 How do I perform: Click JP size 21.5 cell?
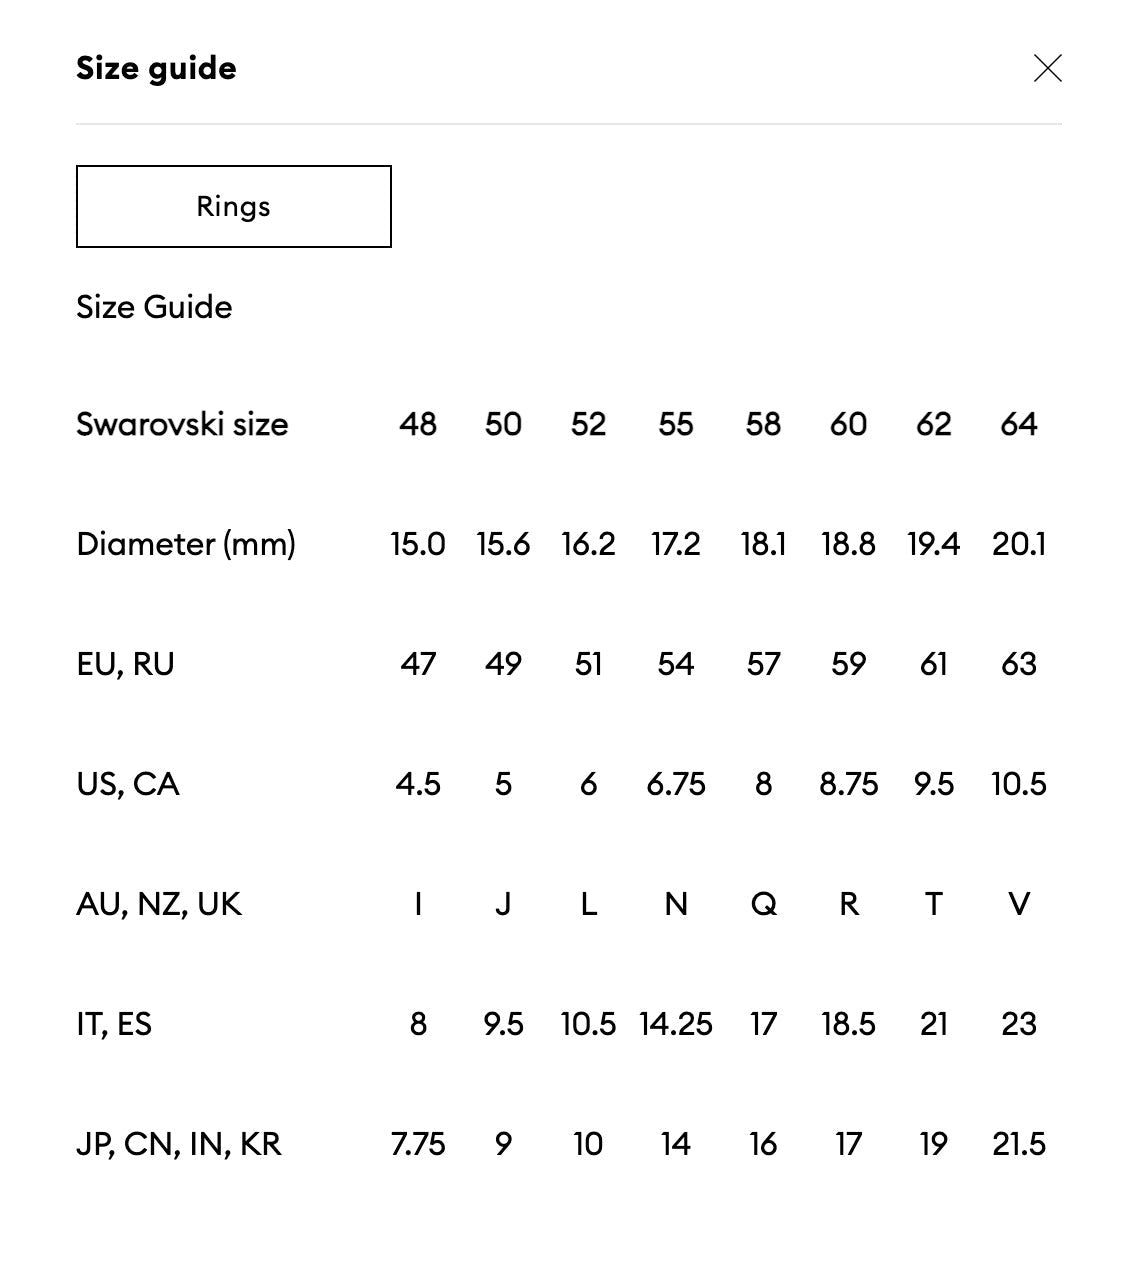[1018, 1144]
